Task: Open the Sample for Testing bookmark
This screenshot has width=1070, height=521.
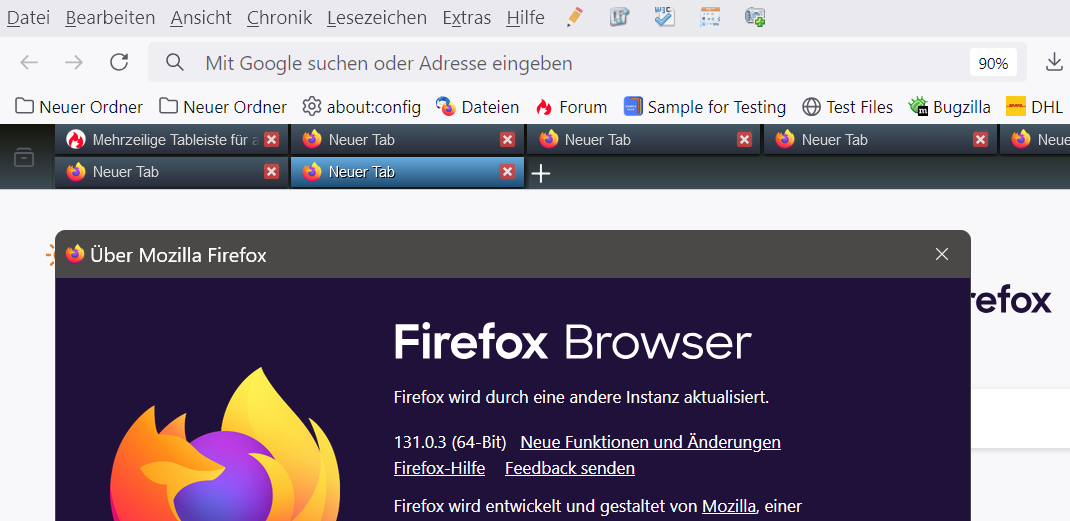Action: [705, 107]
